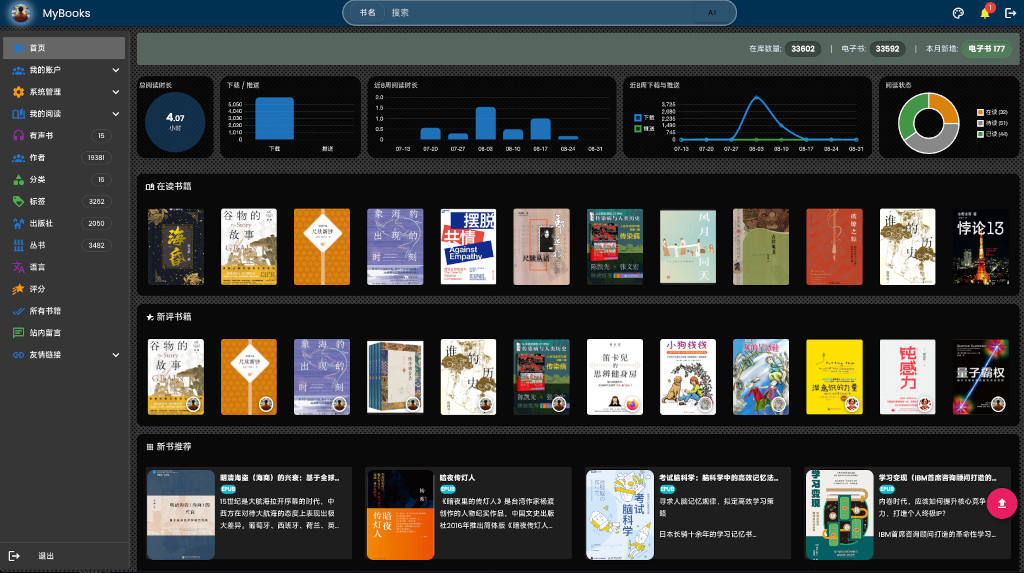Open the 首页 home item in sidebar

click(x=64, y=48)
